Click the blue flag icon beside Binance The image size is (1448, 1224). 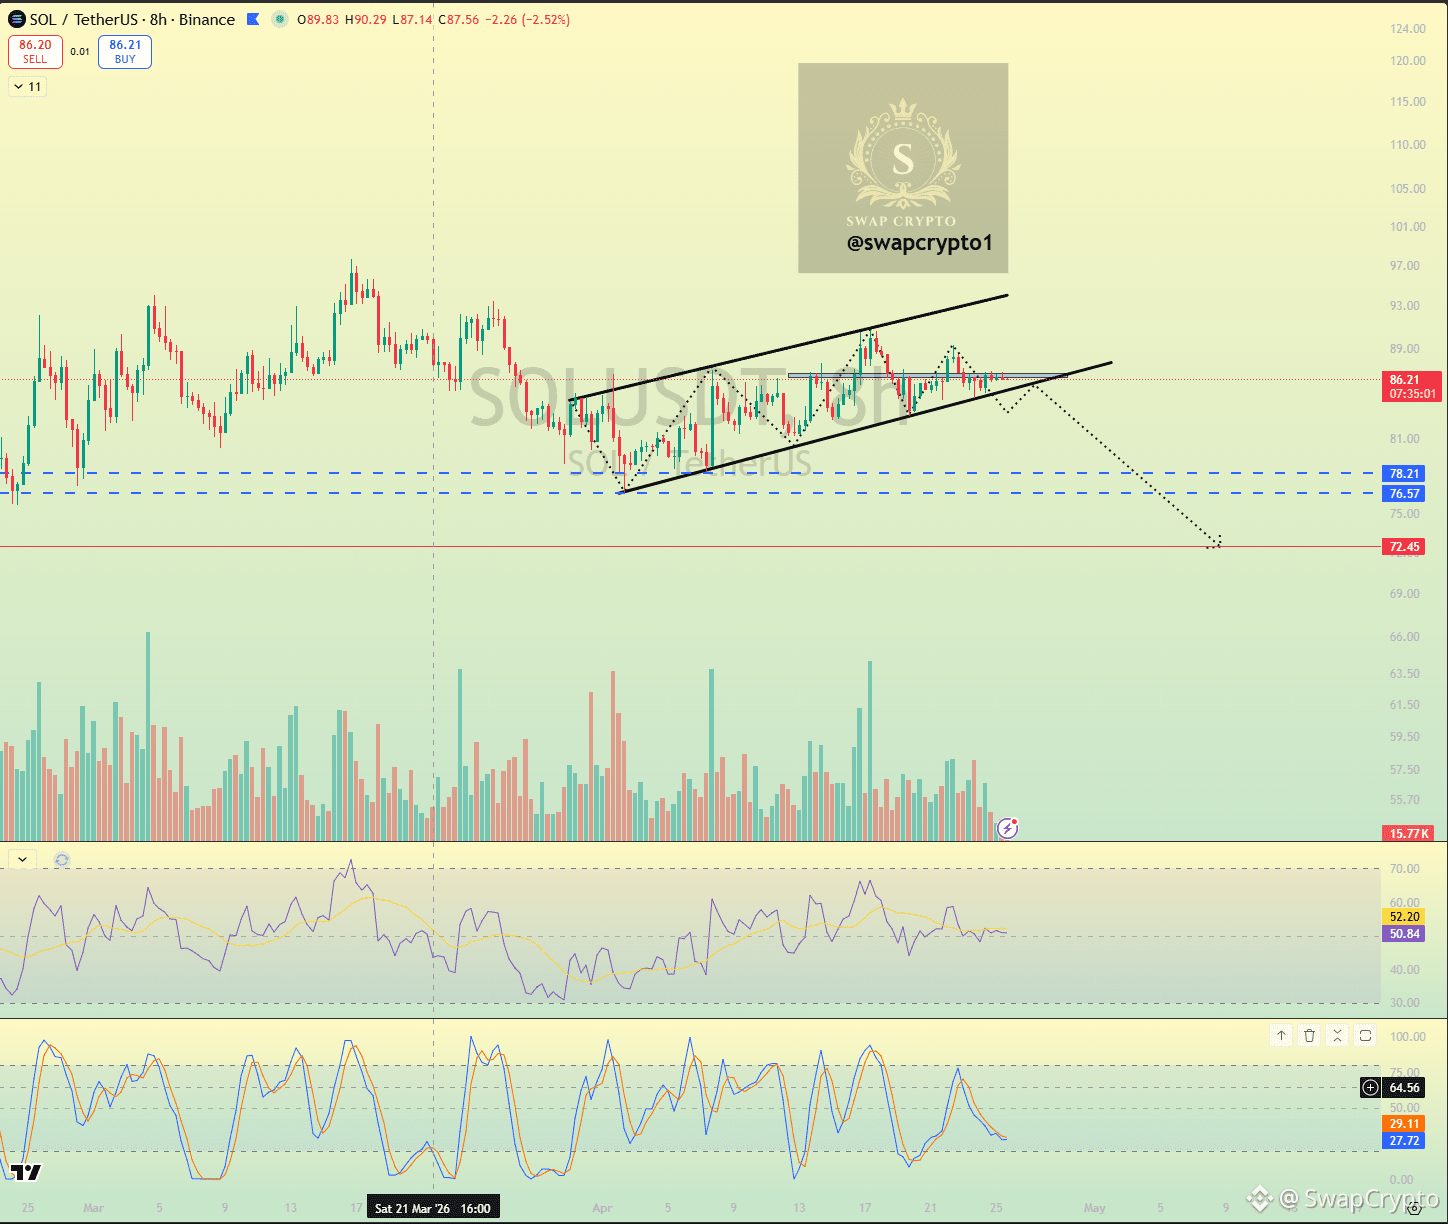coord(253,19)
